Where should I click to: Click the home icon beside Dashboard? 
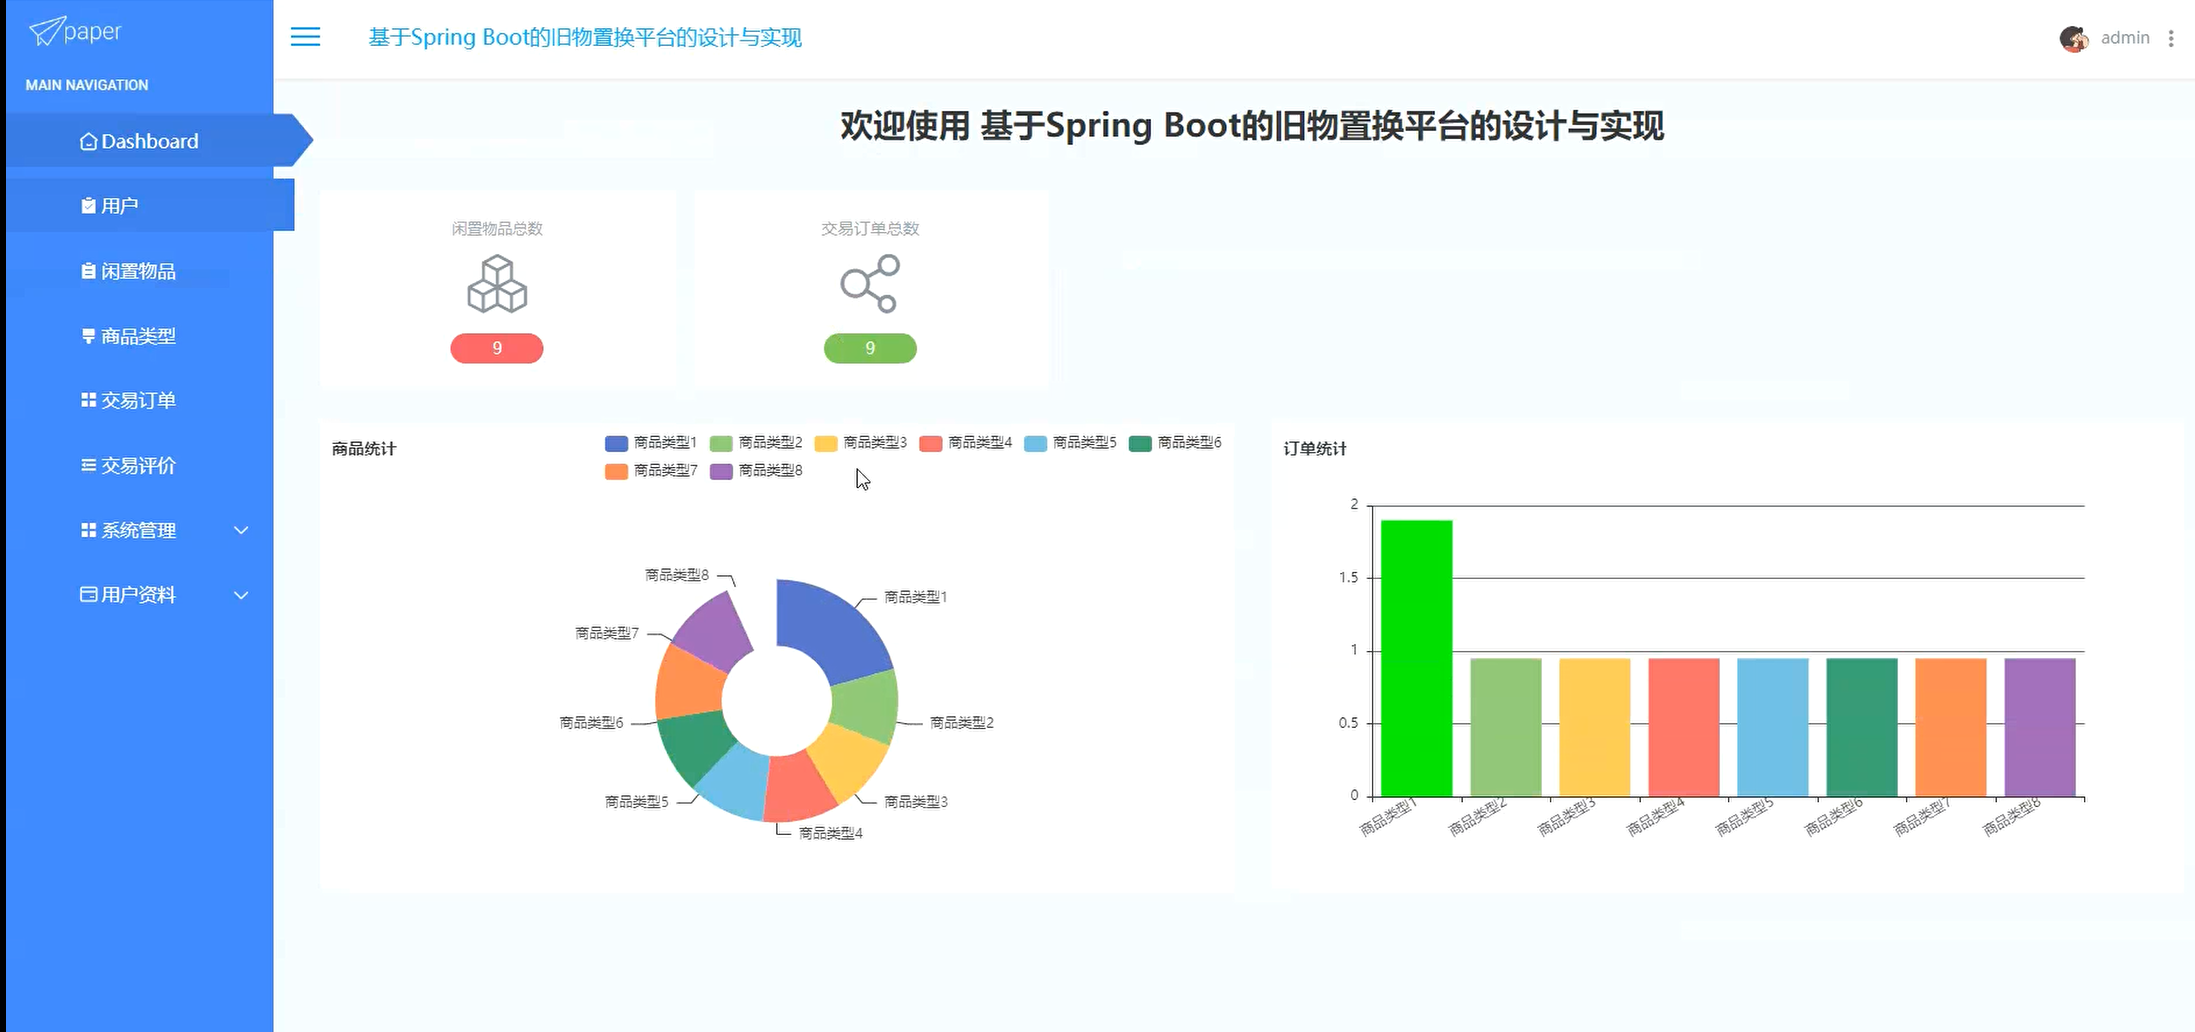coord(88,141)
